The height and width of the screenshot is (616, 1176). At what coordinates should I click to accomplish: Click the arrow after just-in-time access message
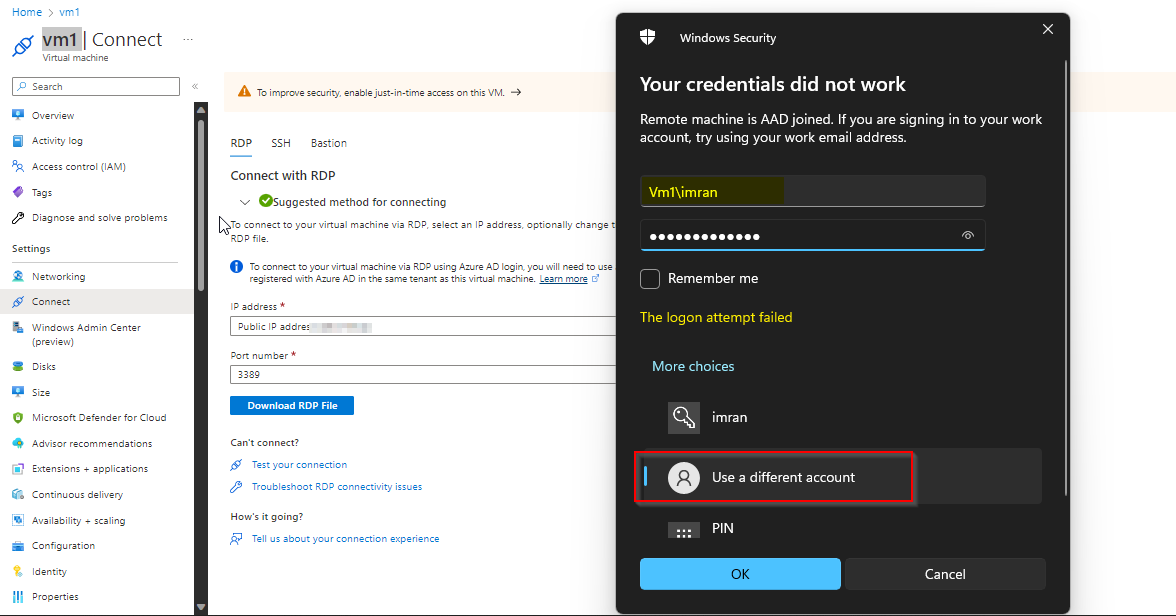point(516,92)
